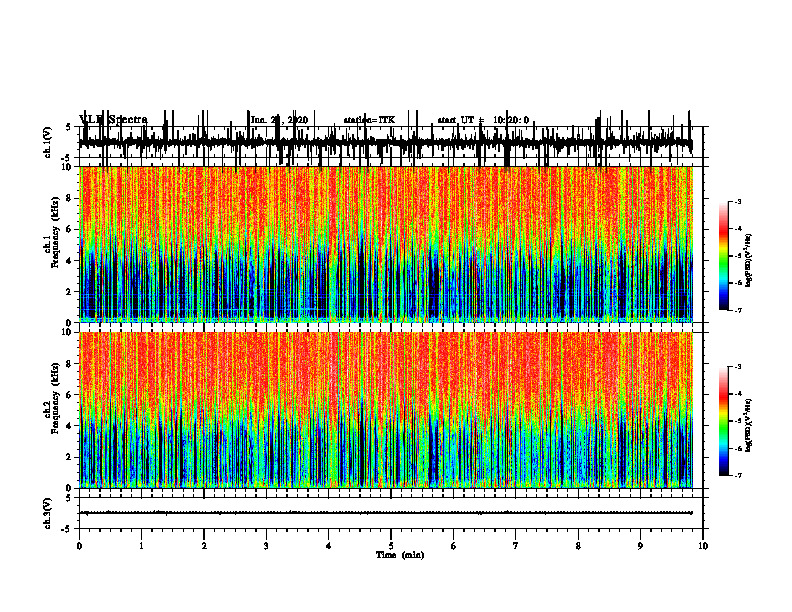Click time tick label "3" on the x-axis
Image resolution: width=792 pixels, height=612 pixels.
(x=266, y=546)
